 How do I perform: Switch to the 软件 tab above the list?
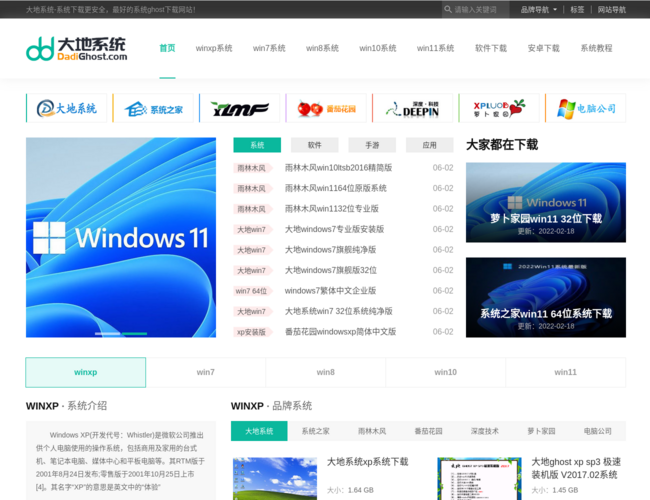[315, 145]
